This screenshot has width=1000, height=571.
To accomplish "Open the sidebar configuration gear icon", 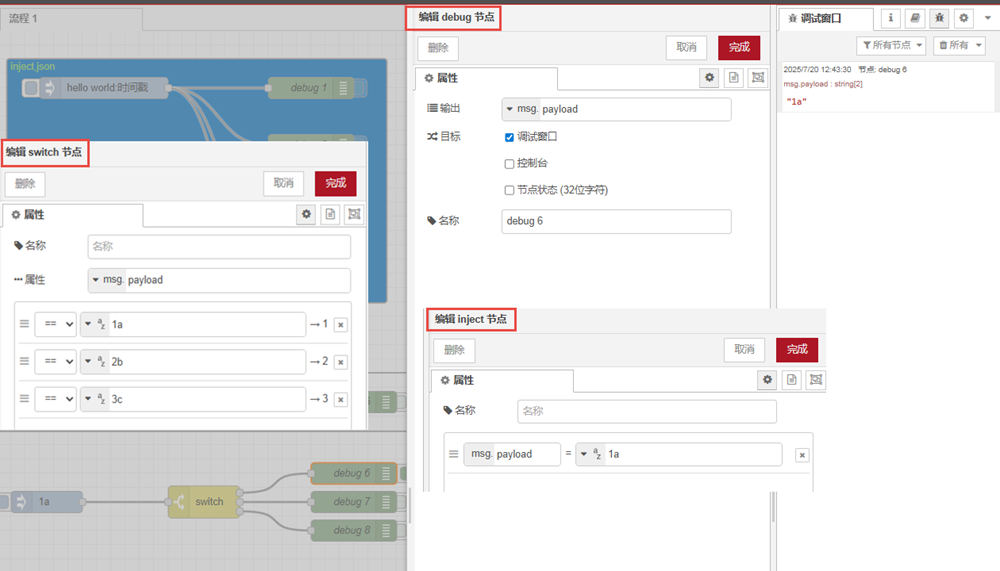I will pyautogui.click(x=964, y=19).
